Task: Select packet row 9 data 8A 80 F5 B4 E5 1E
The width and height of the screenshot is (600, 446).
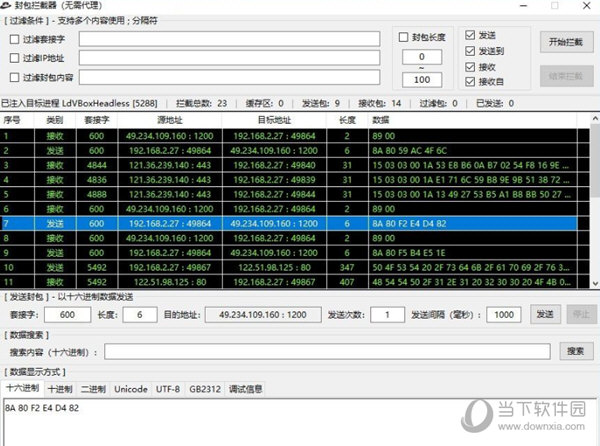Action: [289, 252]
